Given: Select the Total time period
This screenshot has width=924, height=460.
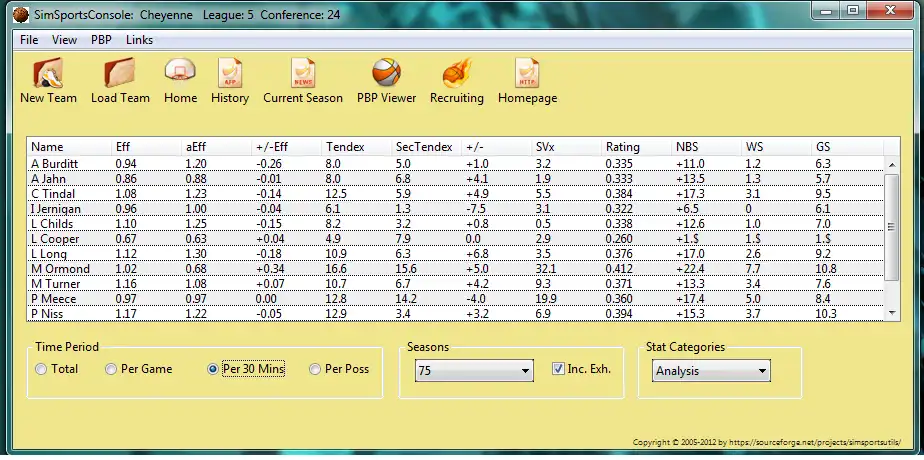Looking at the screenshot, I should coord(41,369).
